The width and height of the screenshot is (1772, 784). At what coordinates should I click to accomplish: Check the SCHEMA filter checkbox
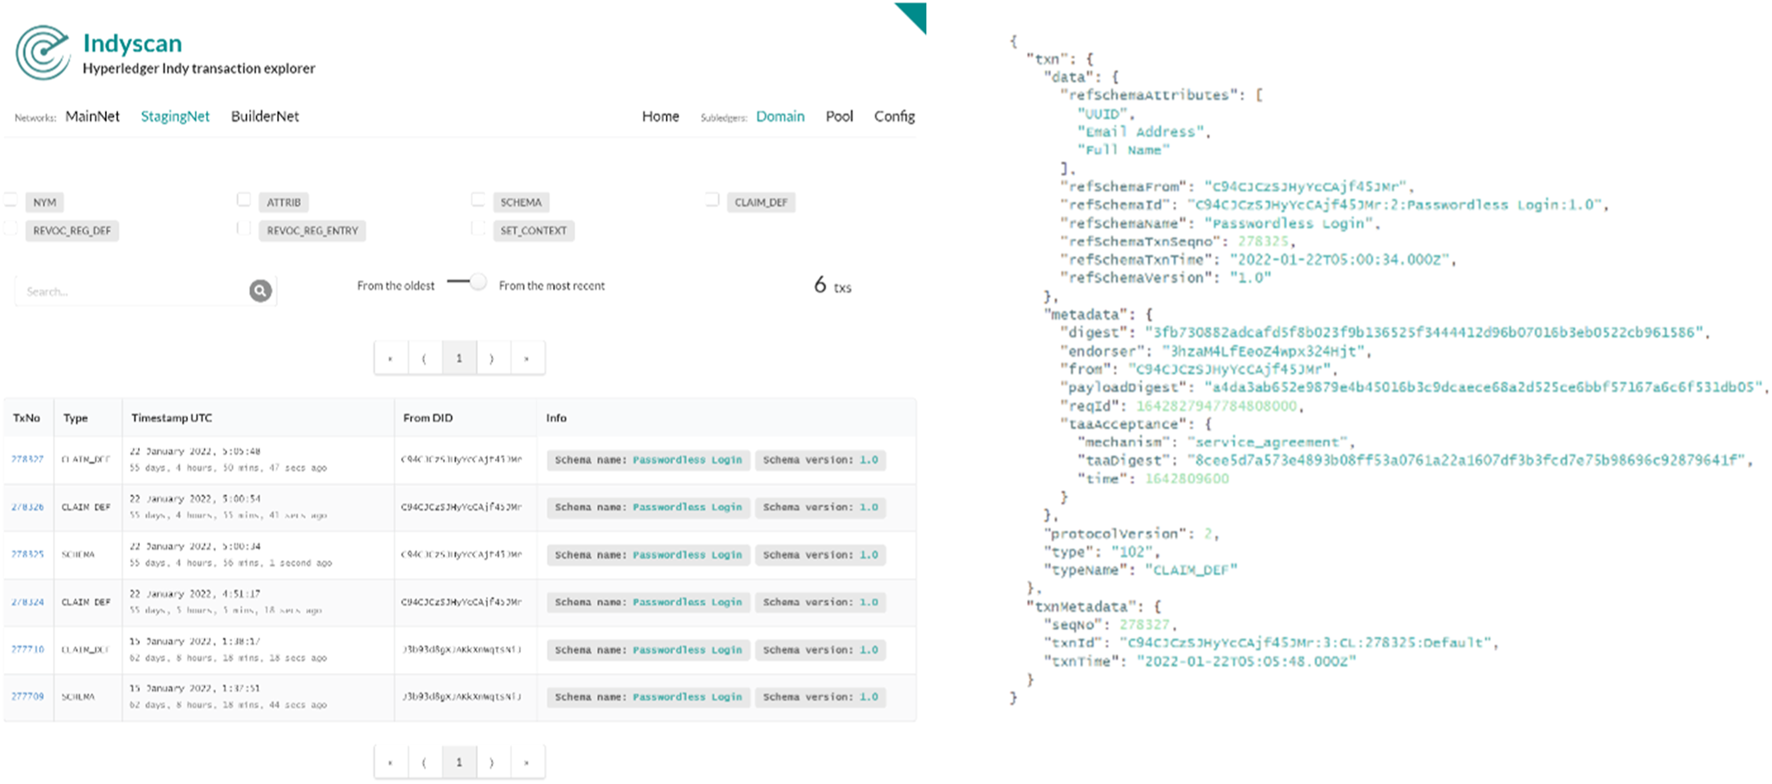(478, 201)
